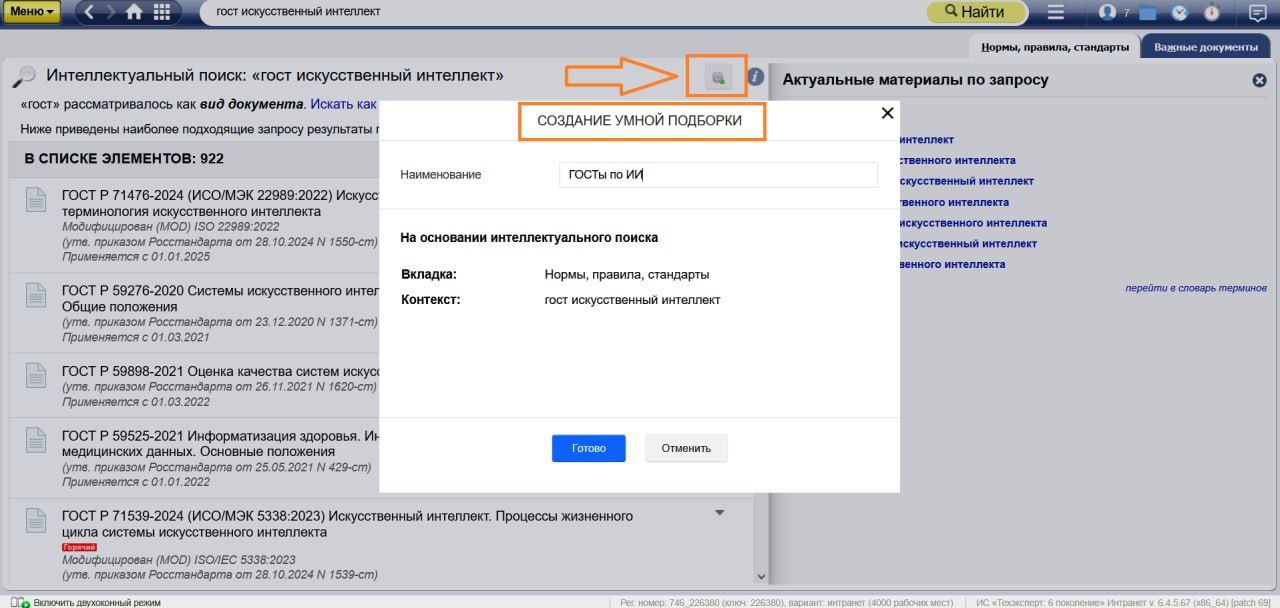This screenshot has width=1280, height=608.
Task: Click the В списке элементов: 922 header
Action: [124, 159]
